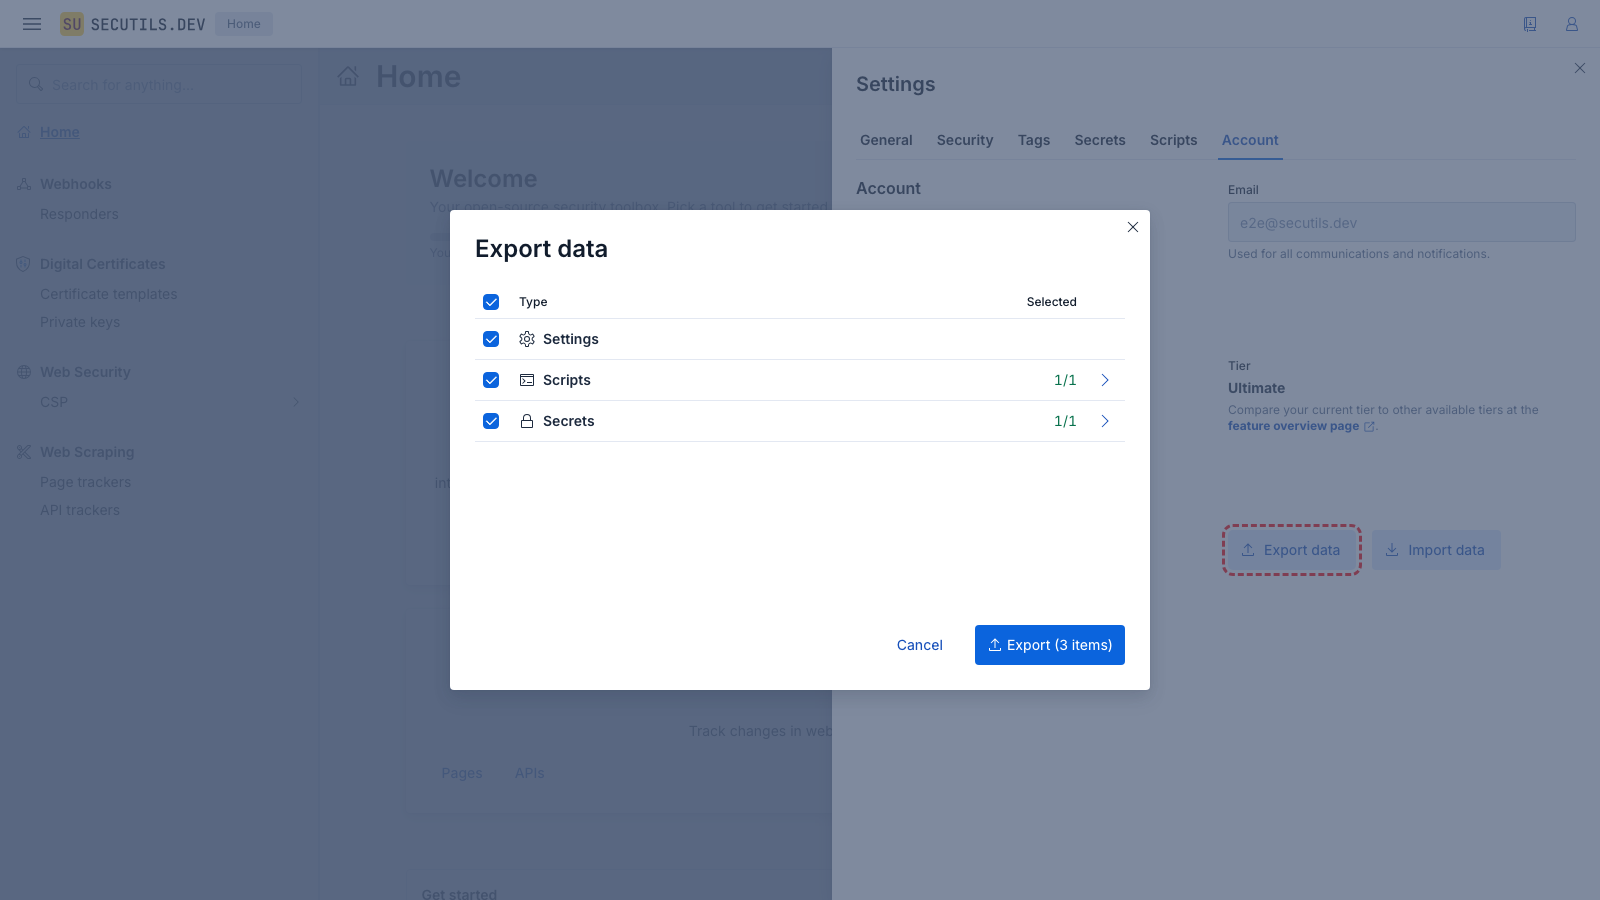
Task: Click the Secutils.dev logo icon
Action: 72,24
